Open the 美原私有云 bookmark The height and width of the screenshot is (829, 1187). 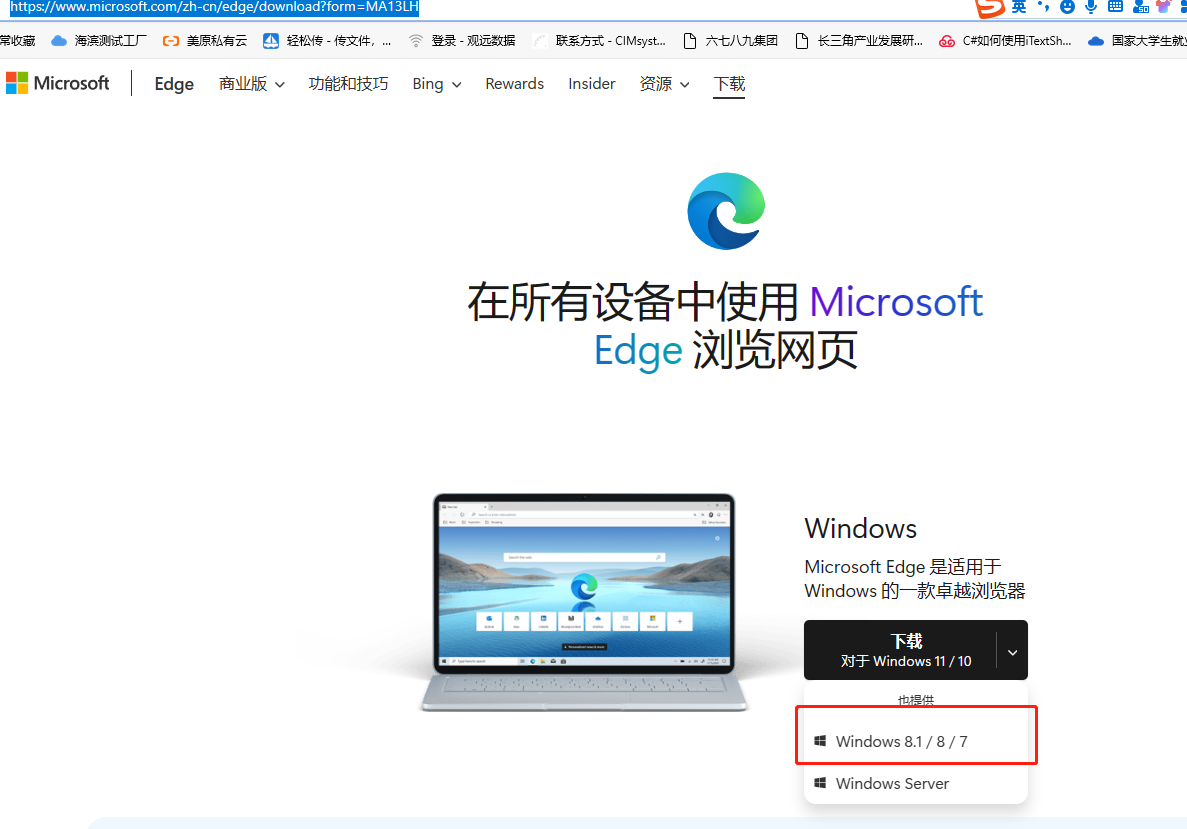pyautogui.click(x=205, y=41)
